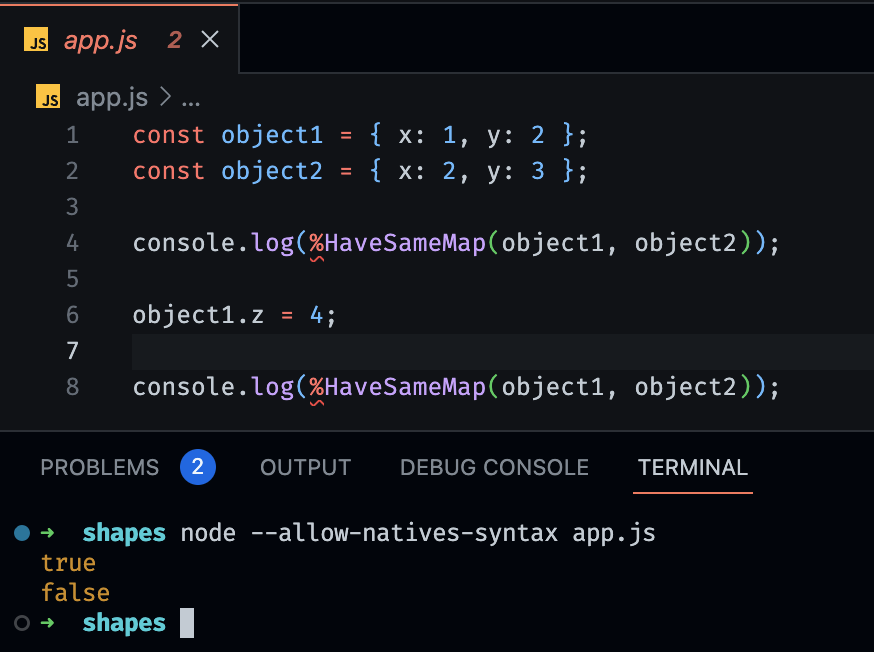The width and height of the screenshot is (874, 652).
Task: Click the Problems count badge showing 2
Action: point(197,467)
